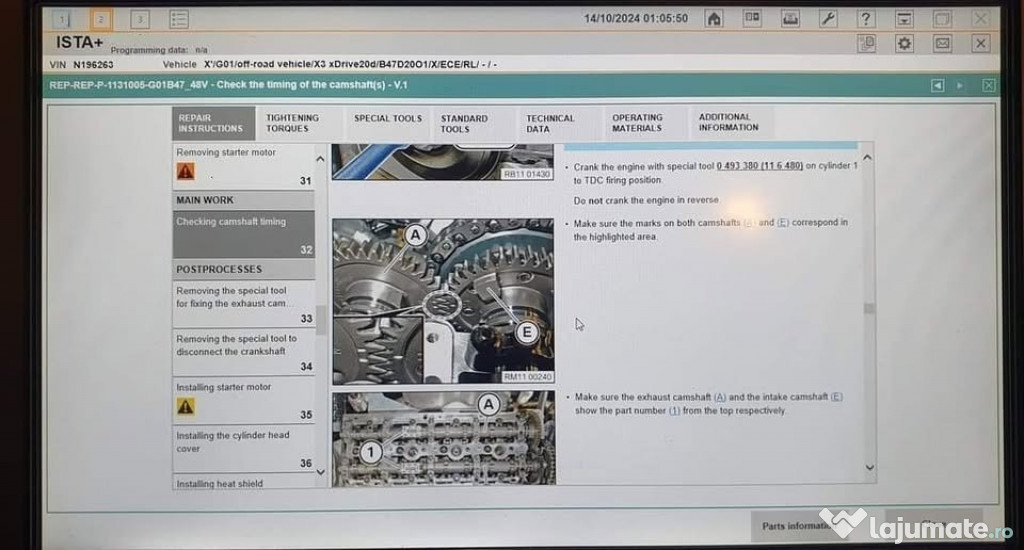The height and width of the screenshot is (550, 1024).
Task: Select the numbered tab 3 icon
Action: (x=140, y=19)
